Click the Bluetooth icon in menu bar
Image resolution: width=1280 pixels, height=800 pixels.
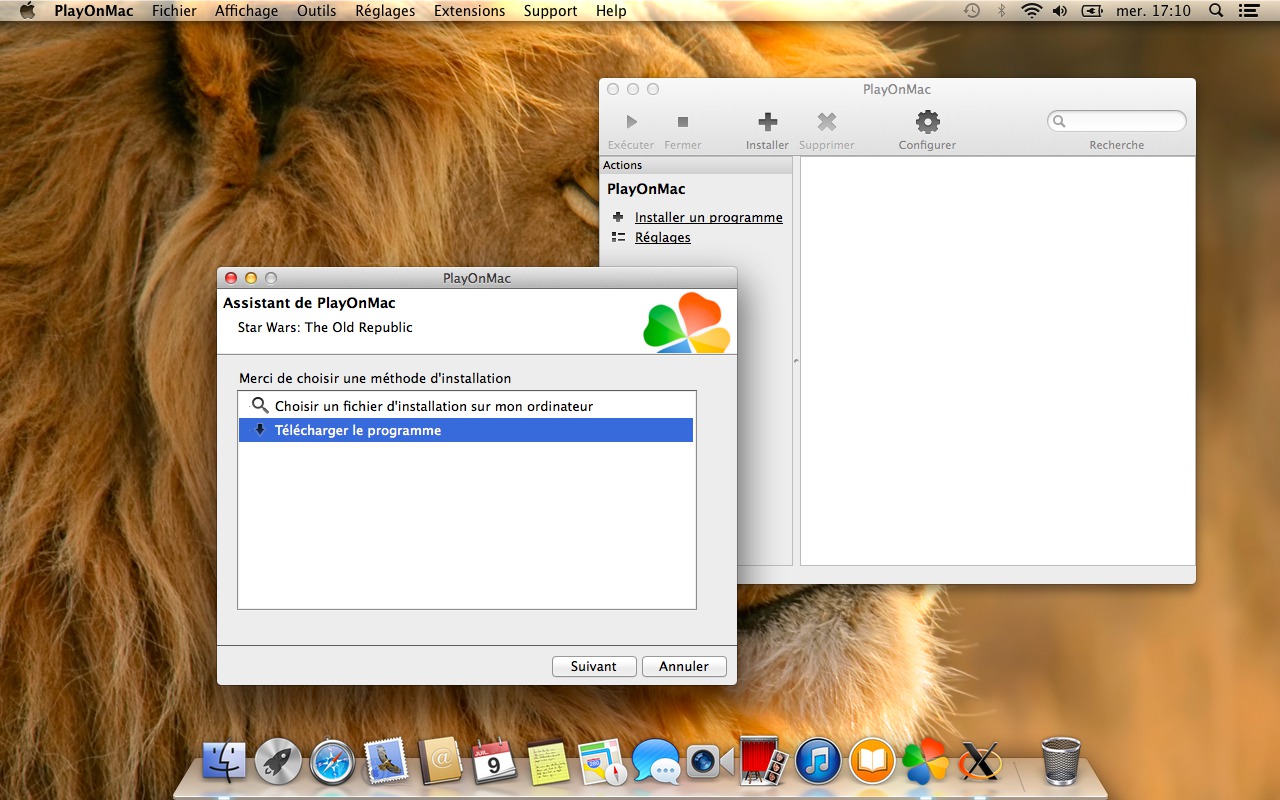pos(1002,11)
